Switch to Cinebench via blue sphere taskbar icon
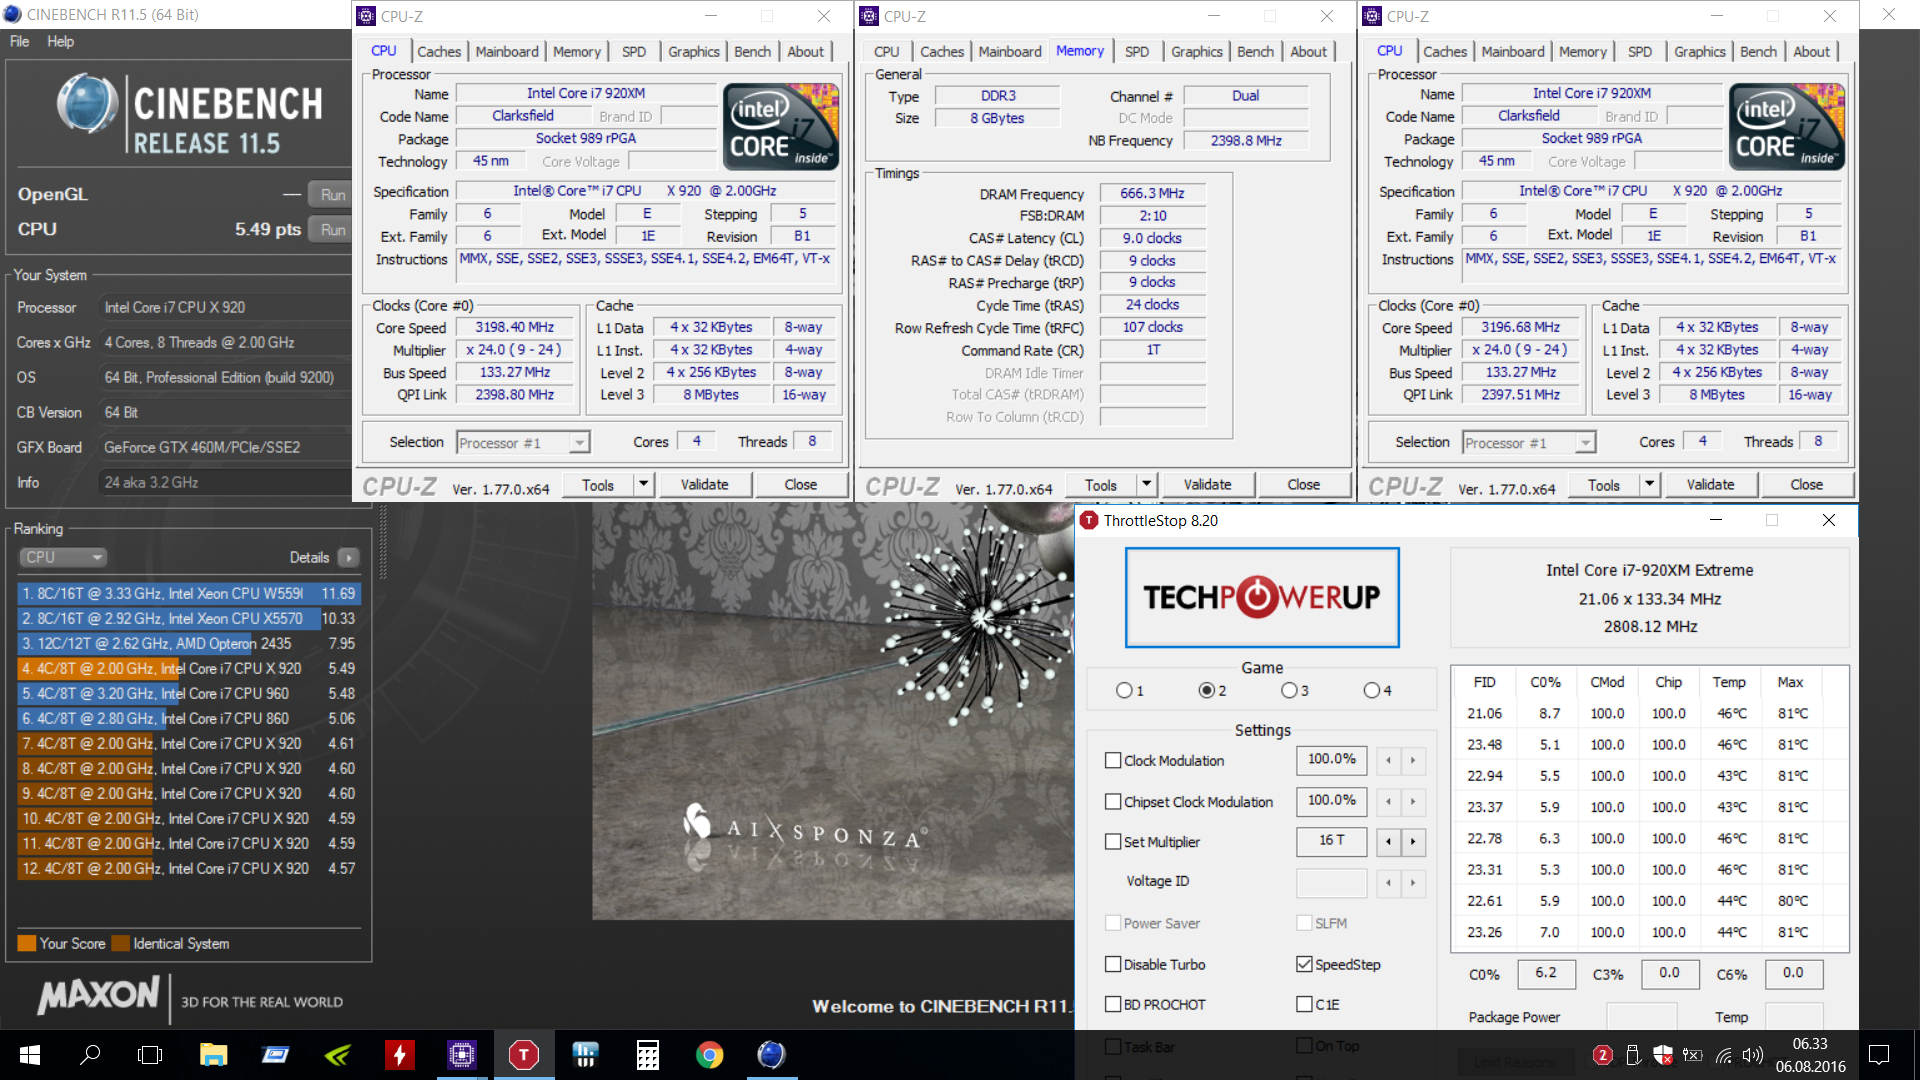The width and height of the screenshot is (1920, 1080). [x=771, y=1055]
